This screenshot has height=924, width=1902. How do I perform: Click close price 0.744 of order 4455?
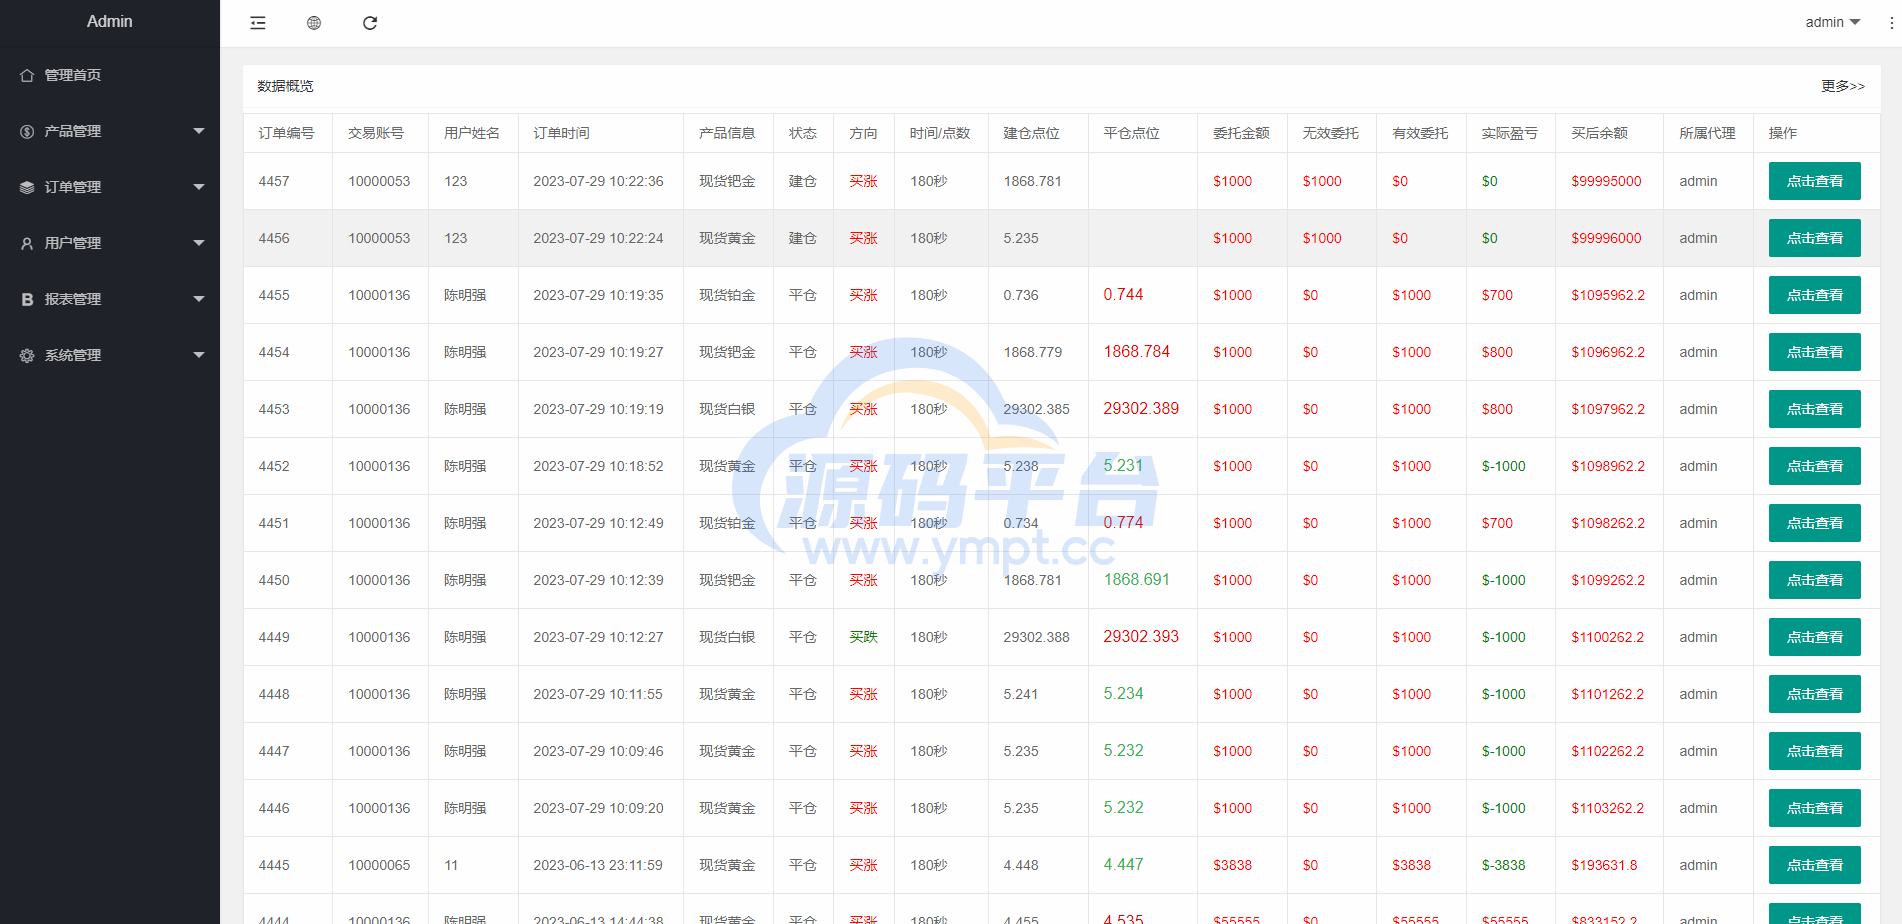1123,295
